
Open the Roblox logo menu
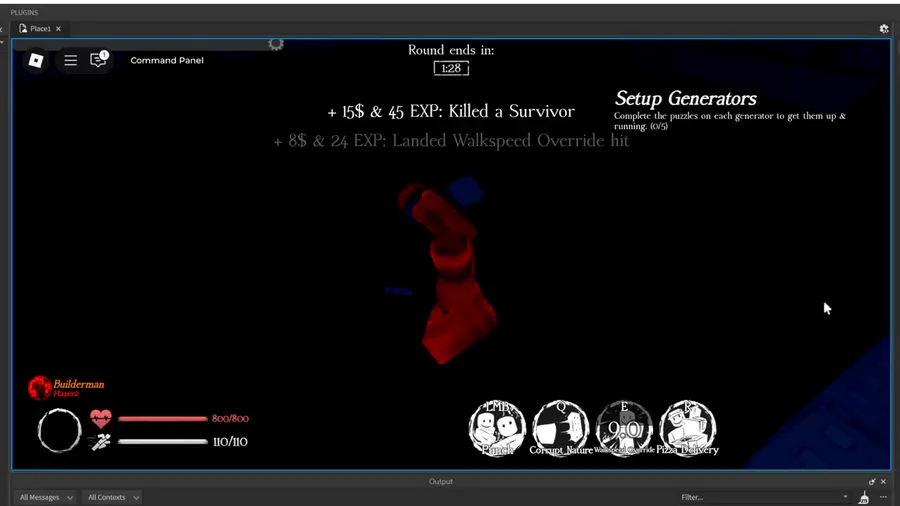tap(36, 60)
